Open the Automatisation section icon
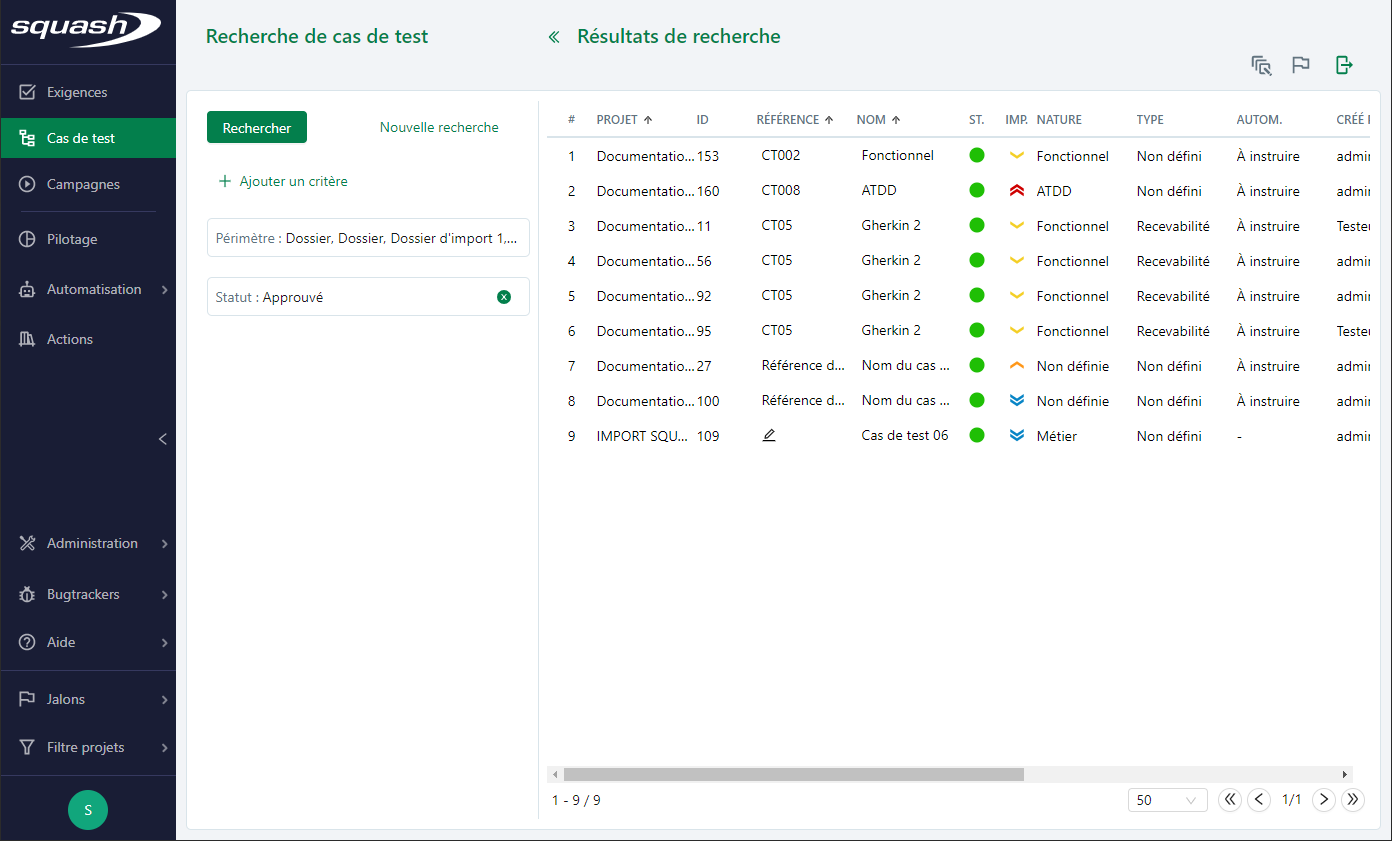Viewport: 1392px width, 841px height. pos(25,288)
